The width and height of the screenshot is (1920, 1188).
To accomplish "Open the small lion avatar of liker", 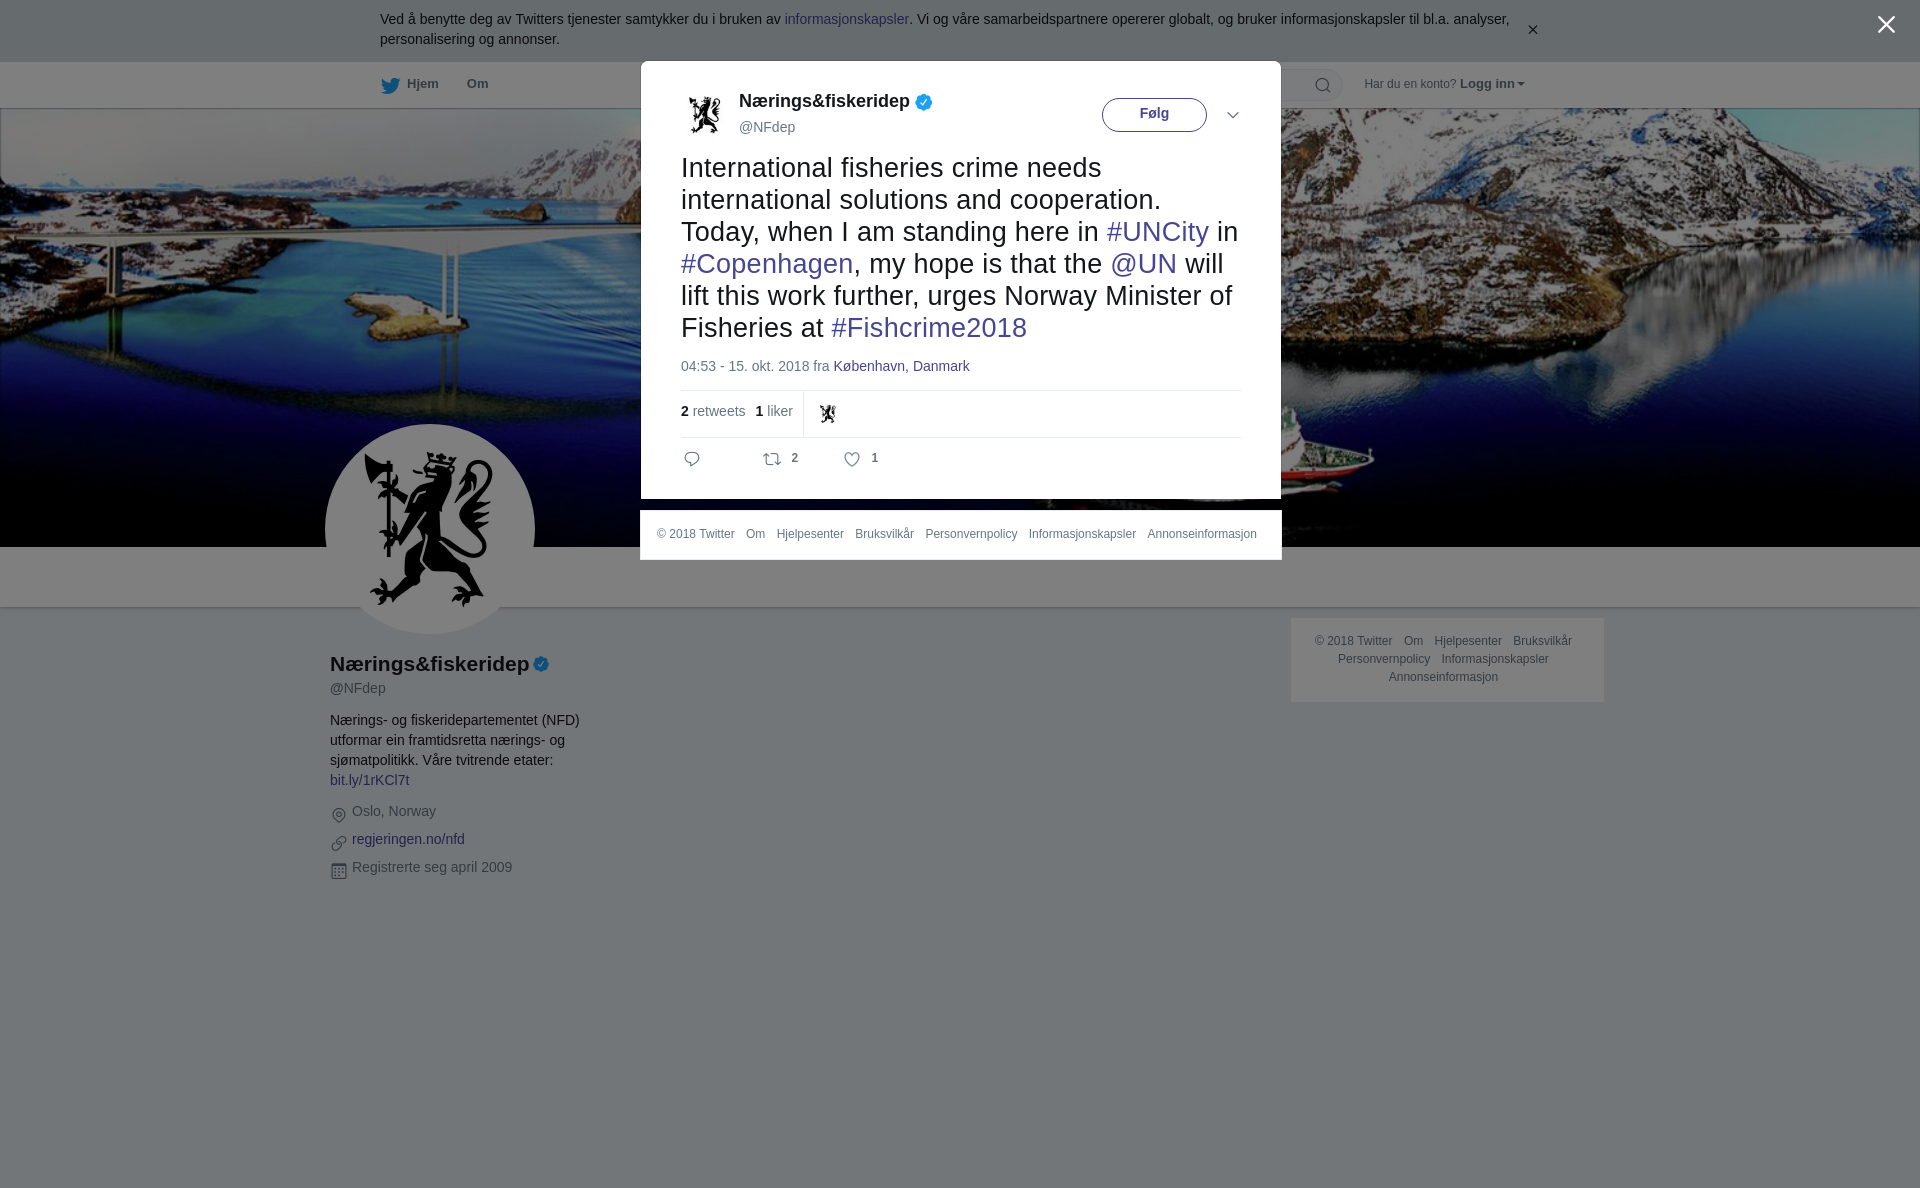I will tap(828, 413).
